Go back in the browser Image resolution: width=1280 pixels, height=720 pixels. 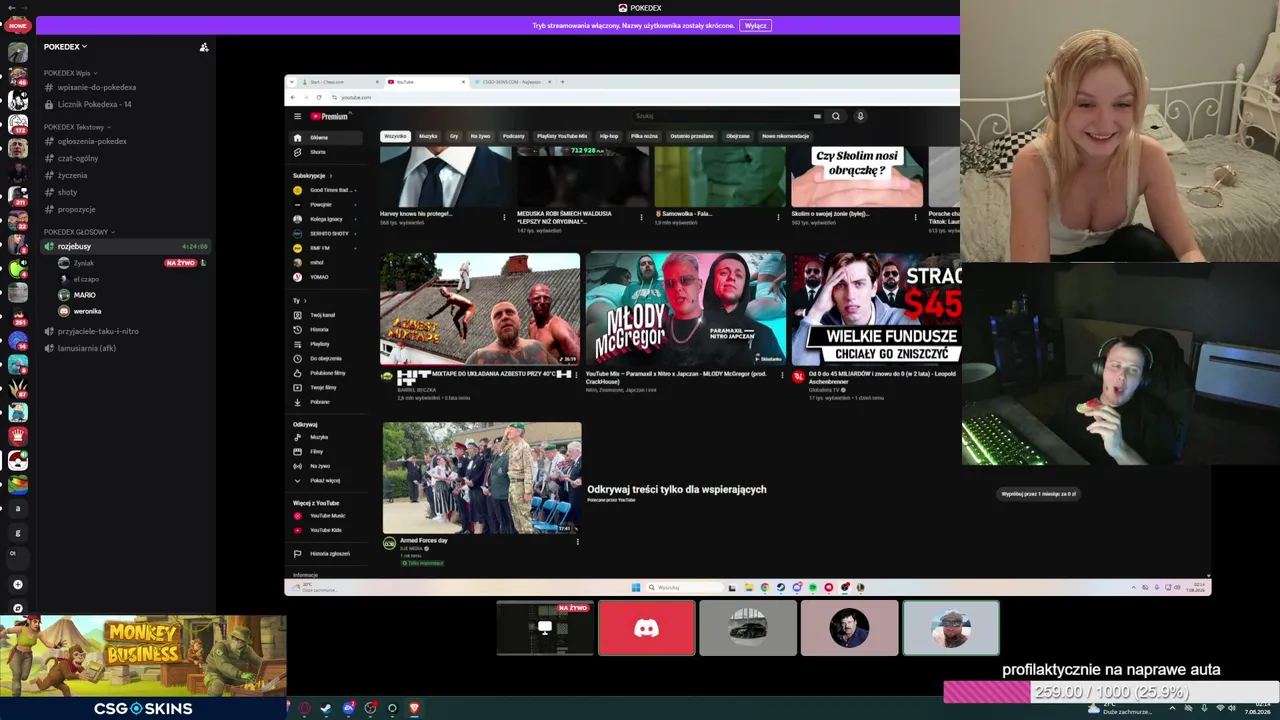tap(292, 97)
